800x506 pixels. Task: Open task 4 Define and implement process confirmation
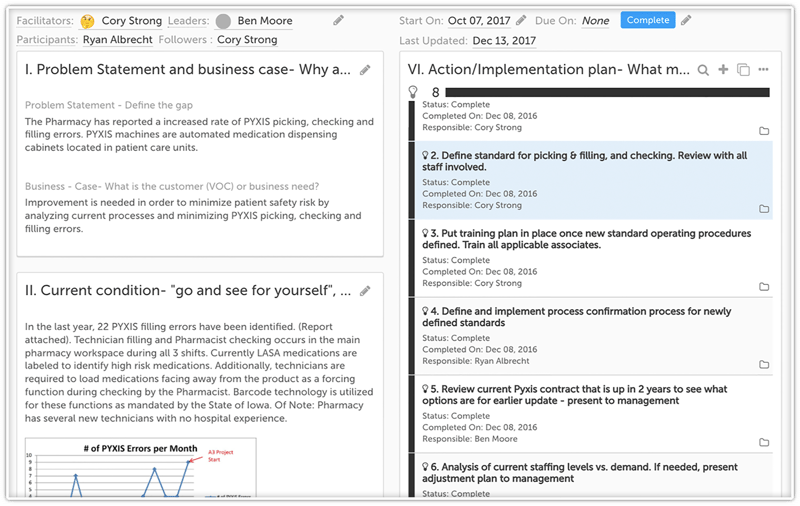577,317
